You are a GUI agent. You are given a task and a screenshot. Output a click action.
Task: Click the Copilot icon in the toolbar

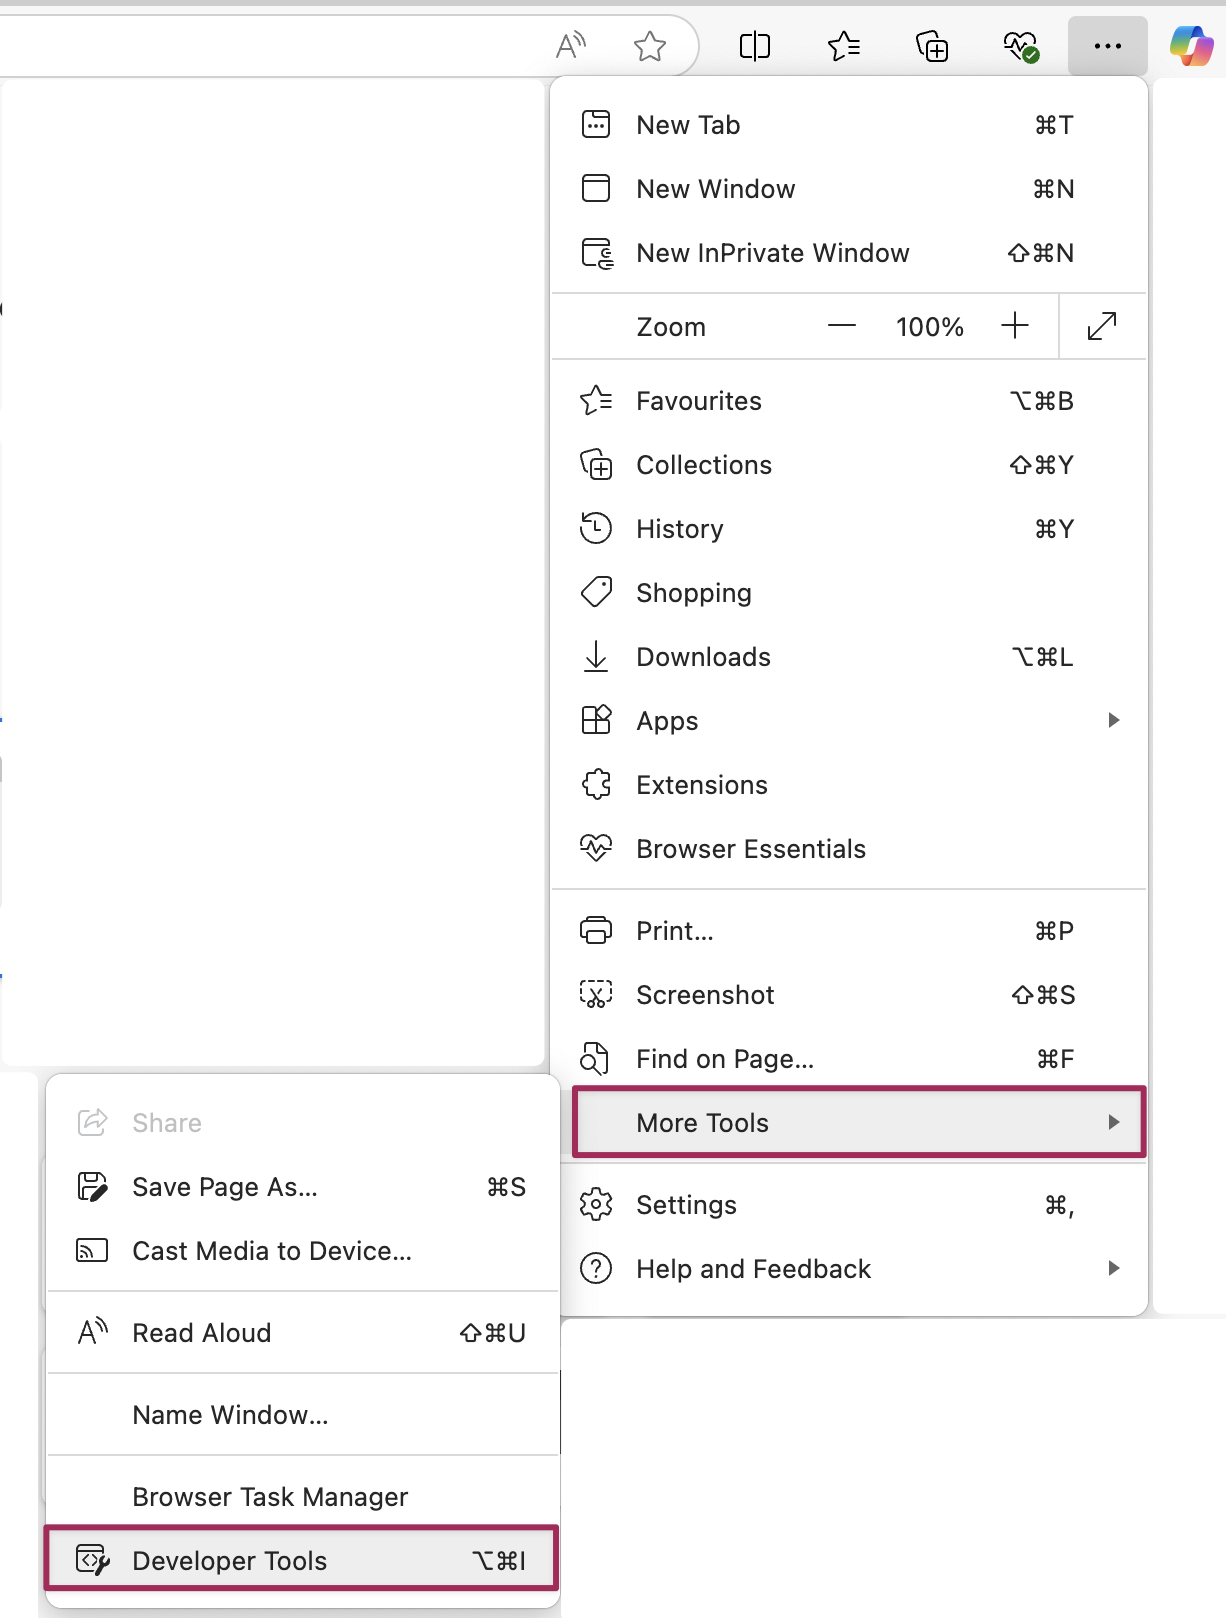[x=1192, y=46]
